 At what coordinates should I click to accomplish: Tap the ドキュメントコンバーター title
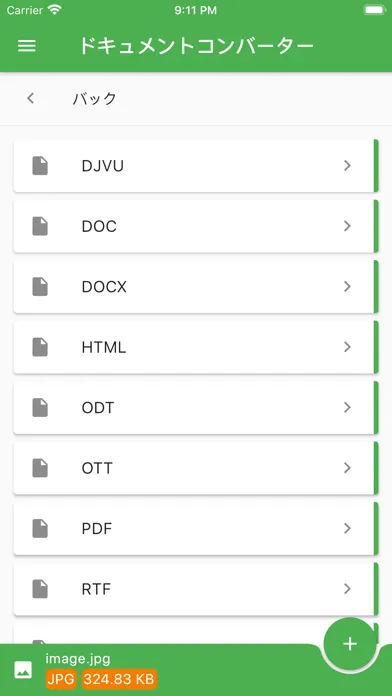pyautogui.click(x=197, y=46)
